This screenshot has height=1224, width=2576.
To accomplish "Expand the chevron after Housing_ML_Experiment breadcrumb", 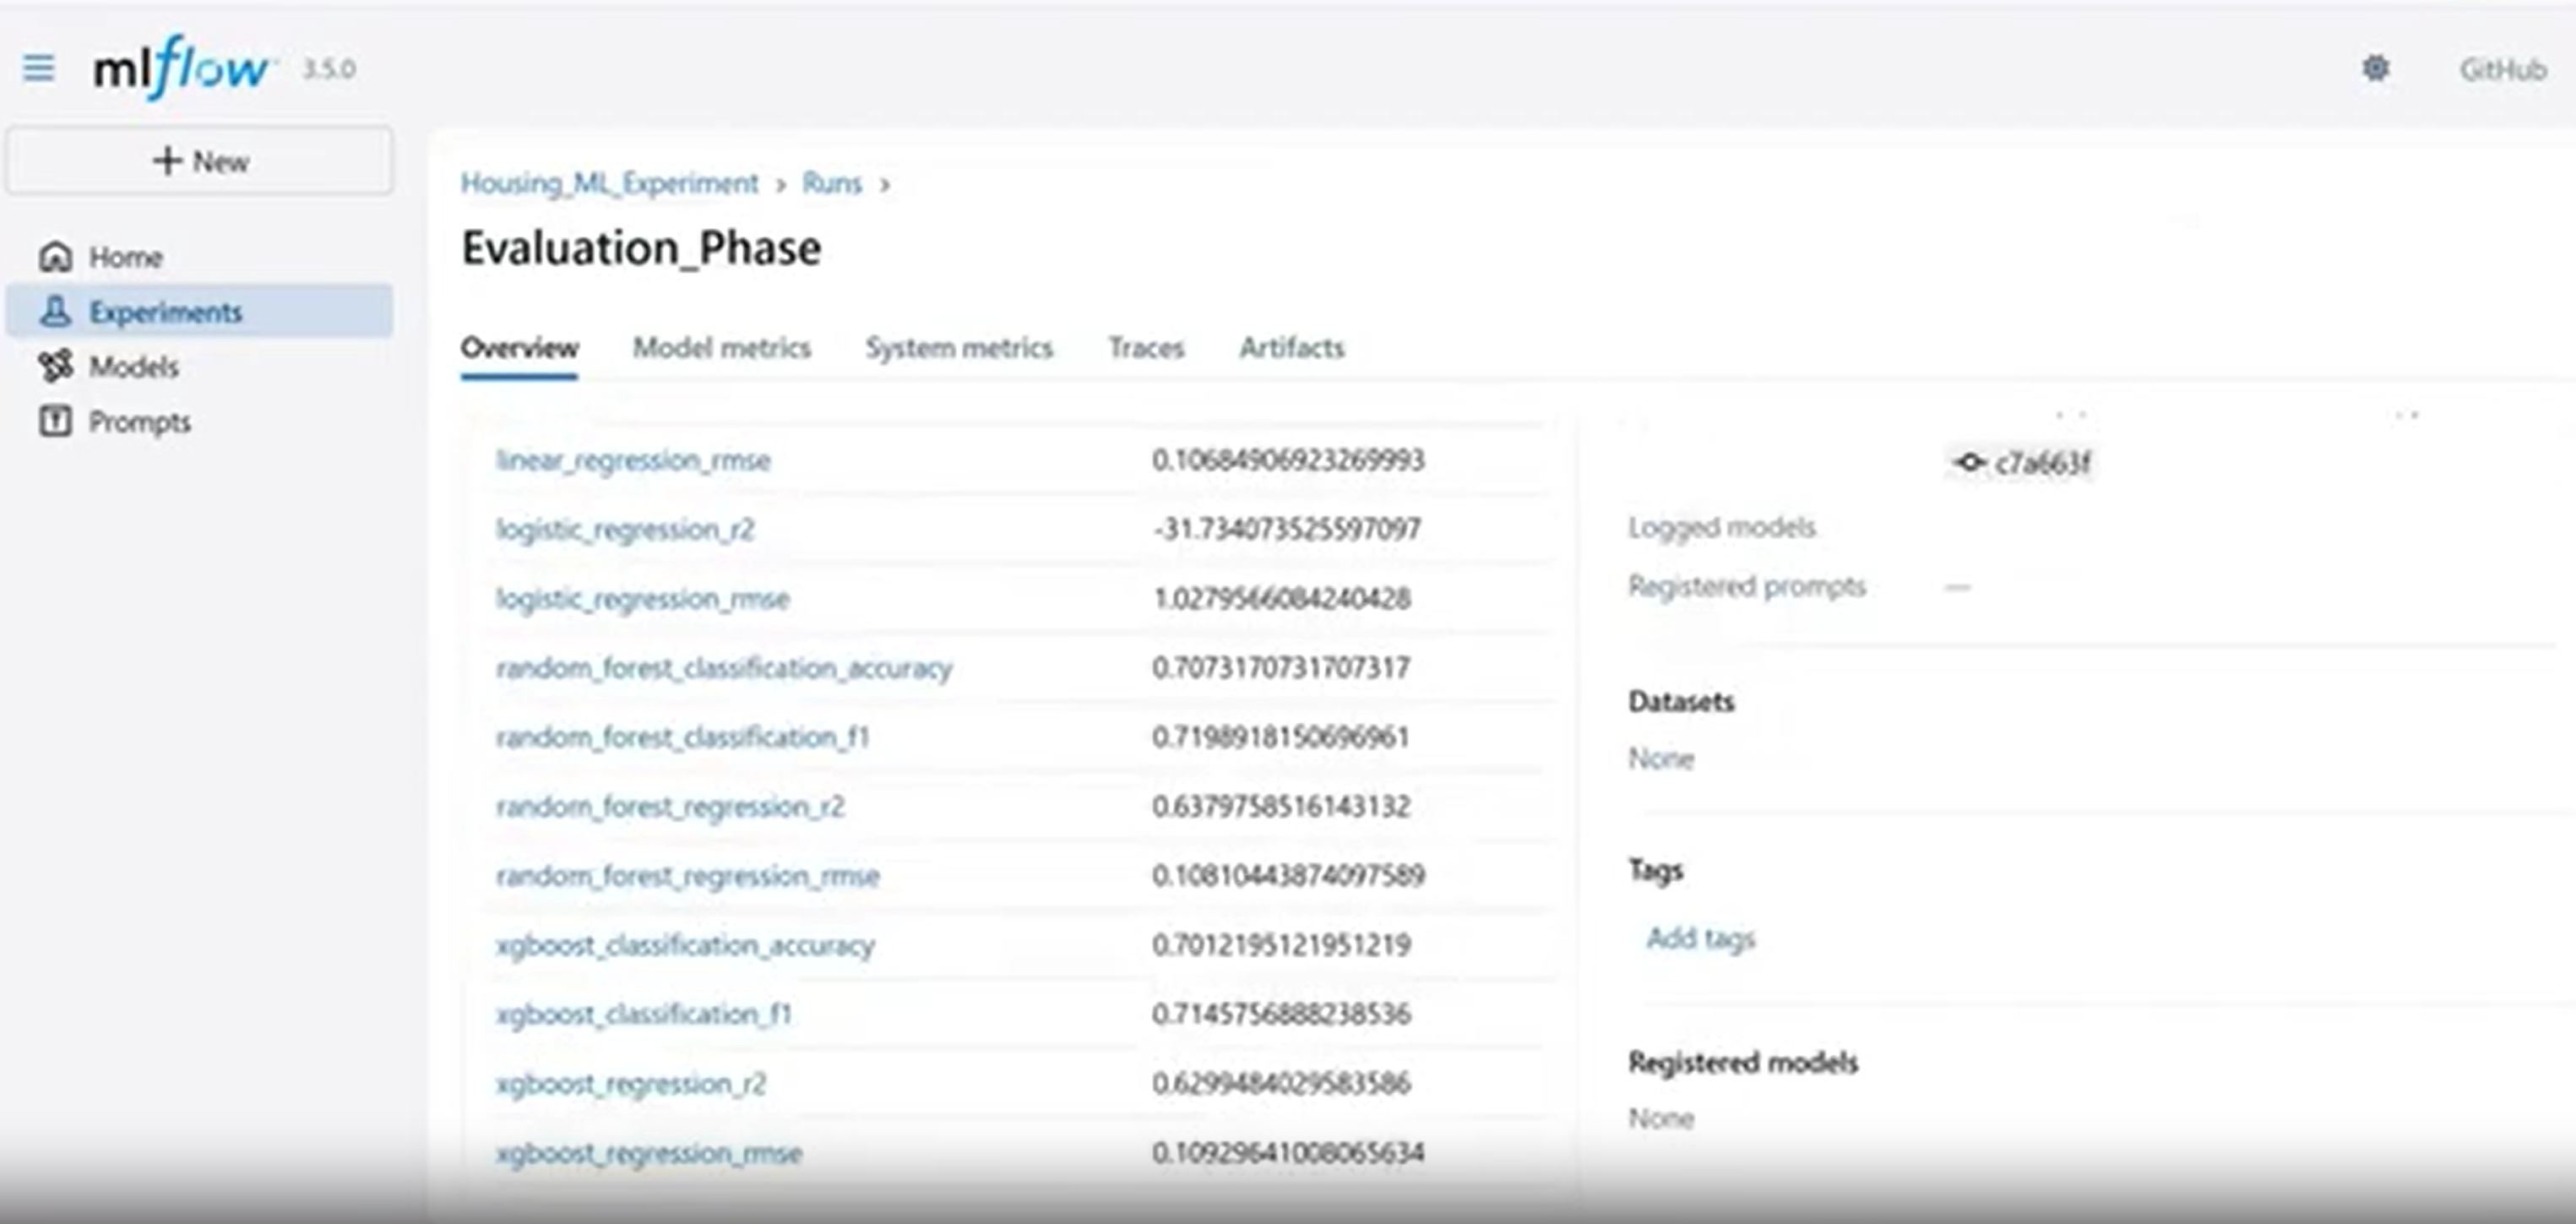I will point(780,184).
